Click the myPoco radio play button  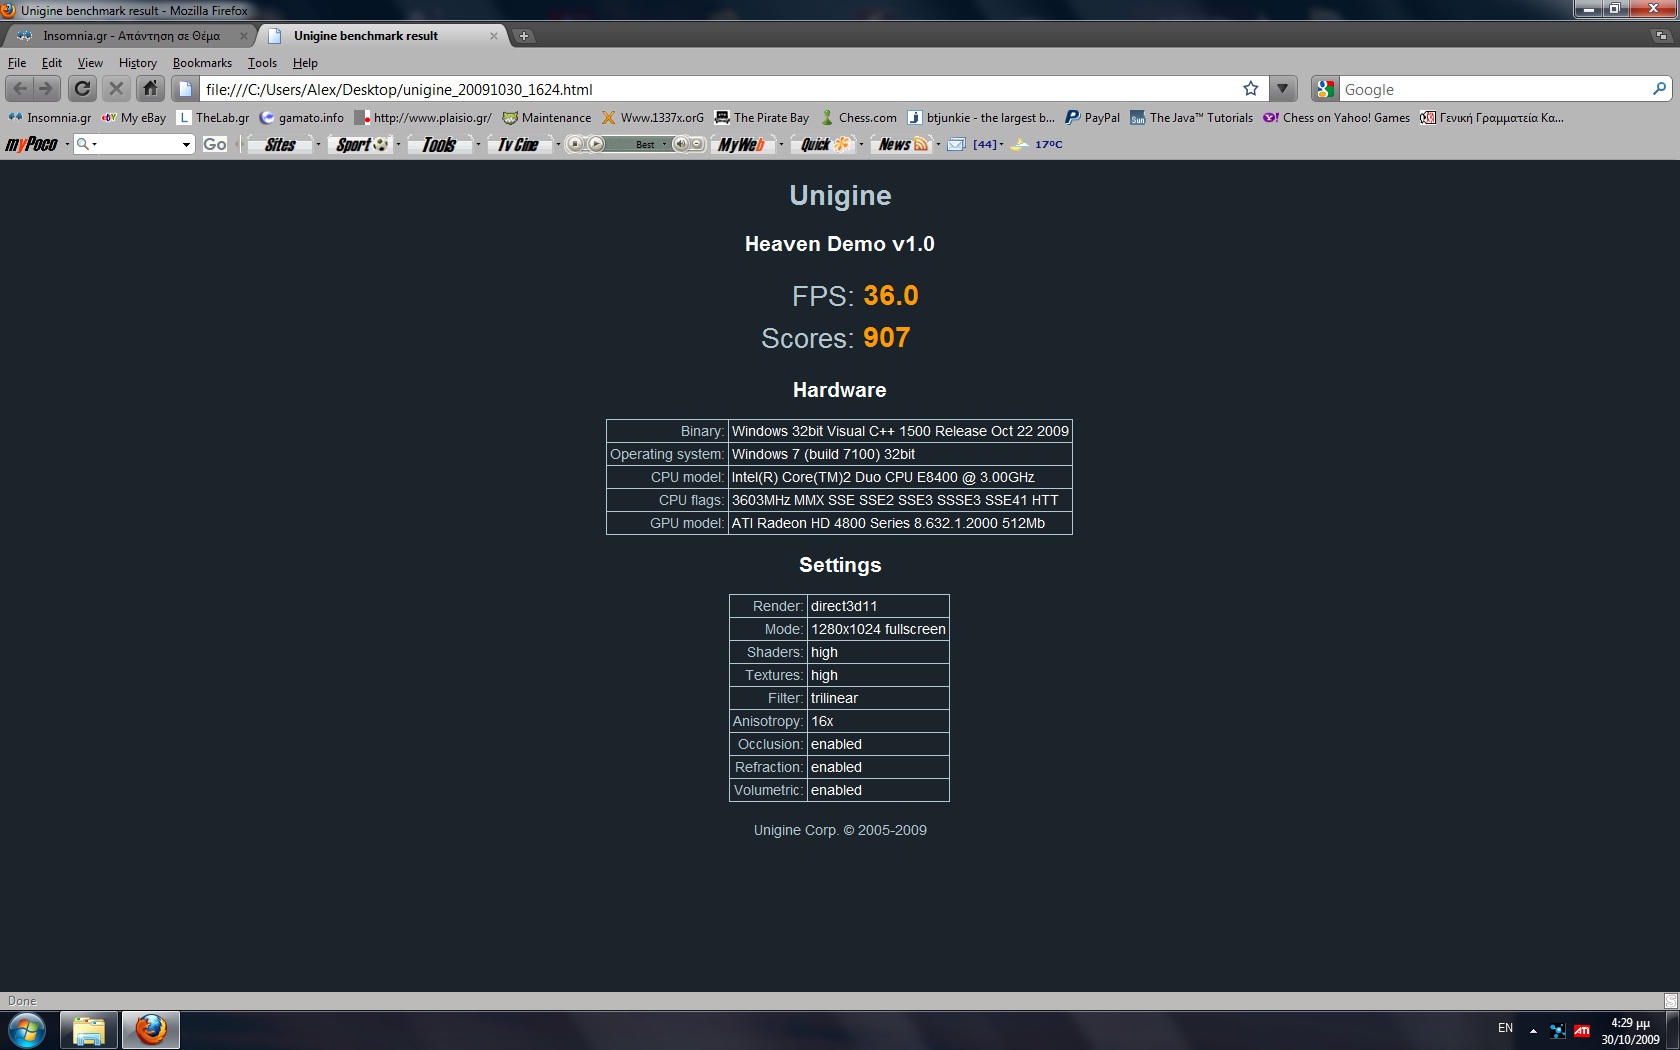coord(596,144)
